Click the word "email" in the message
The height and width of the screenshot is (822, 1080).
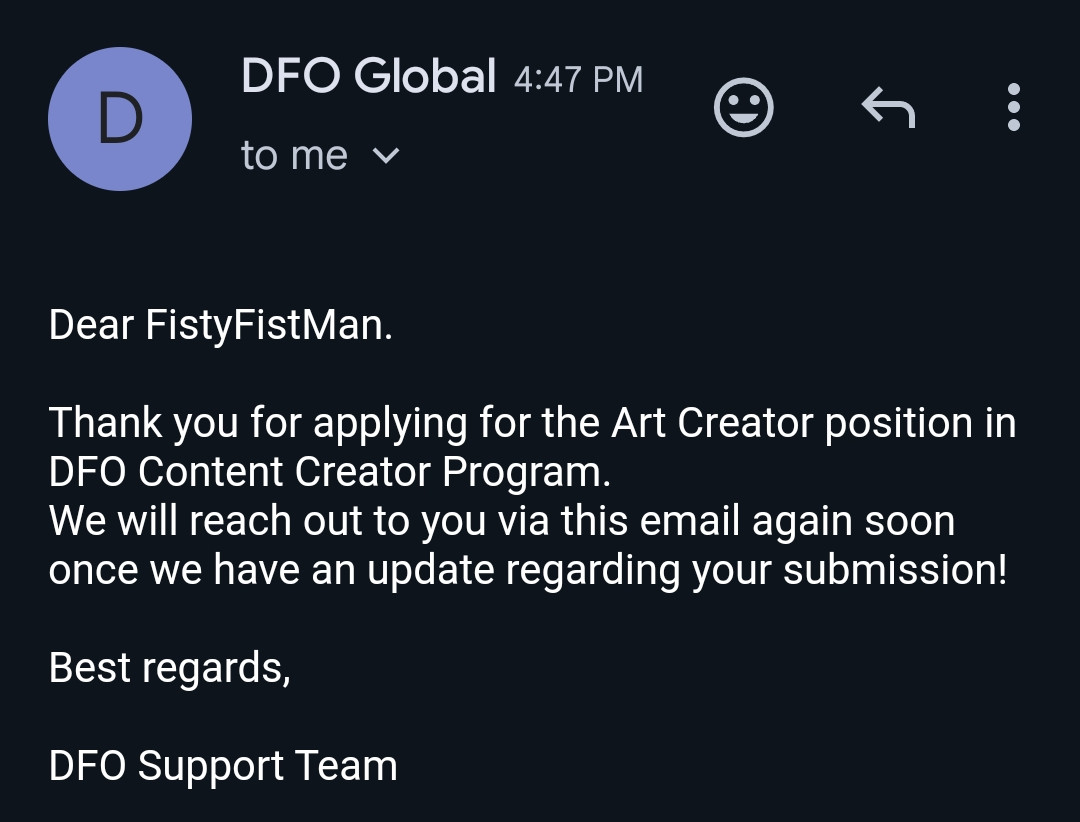[x=689, y=520]
